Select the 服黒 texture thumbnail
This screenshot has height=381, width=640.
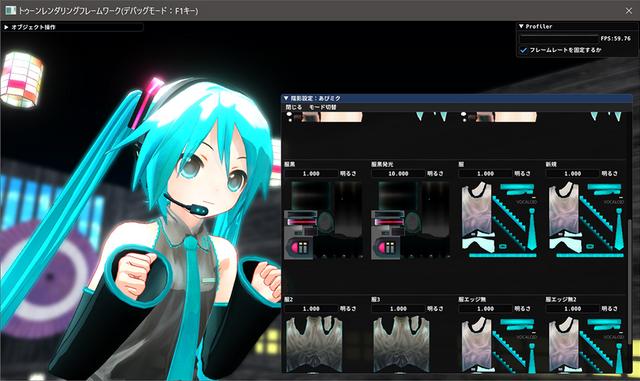click(x=324, y=220)
